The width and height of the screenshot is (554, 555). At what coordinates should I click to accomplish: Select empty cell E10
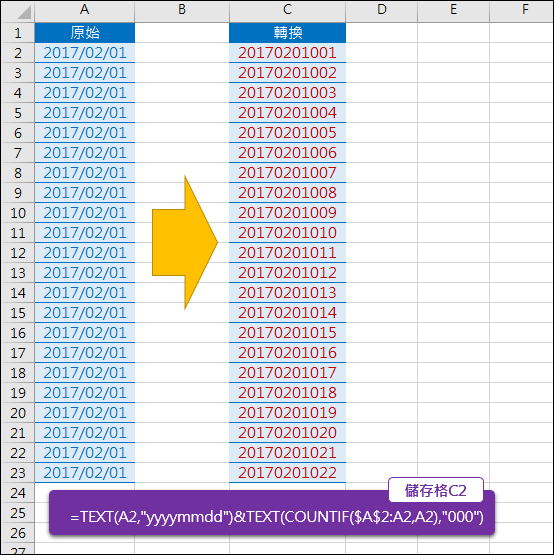point(453,213)
